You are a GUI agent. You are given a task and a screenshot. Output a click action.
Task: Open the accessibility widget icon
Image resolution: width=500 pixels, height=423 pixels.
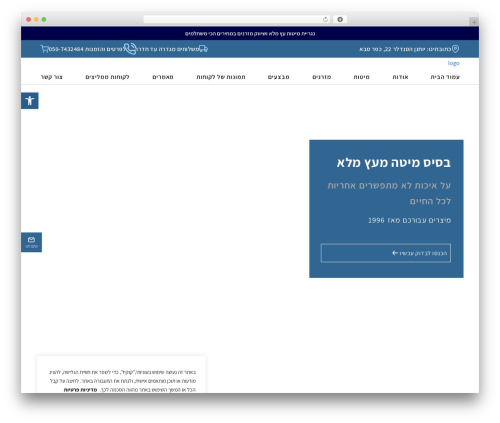30,101
